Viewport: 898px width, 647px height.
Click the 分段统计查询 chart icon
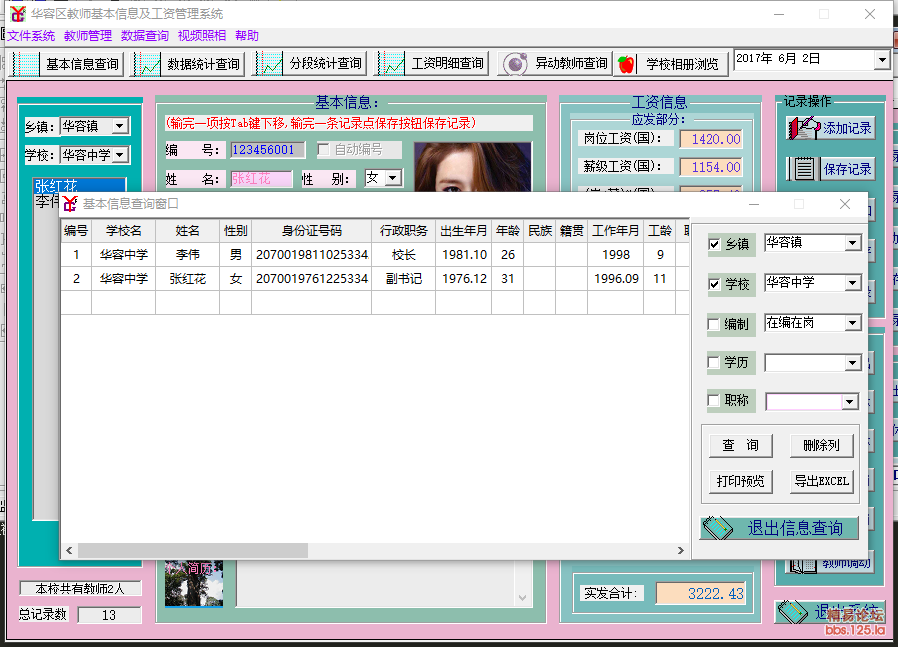pyautogui.click(x=271, y=64)
